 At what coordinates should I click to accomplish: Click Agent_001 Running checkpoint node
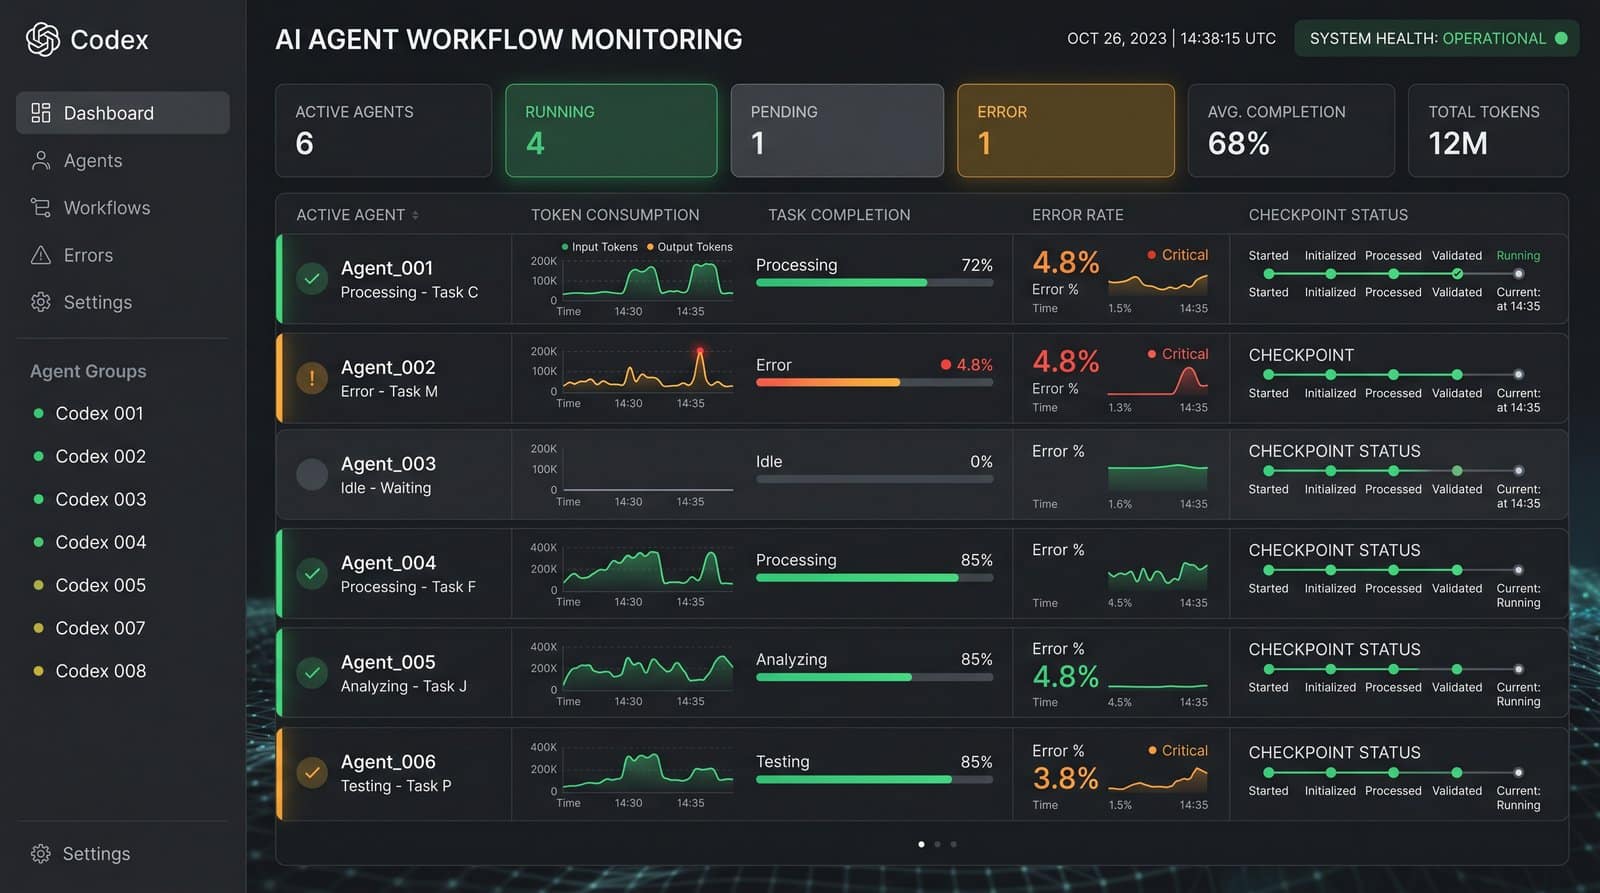click(x=1518, y=273)
